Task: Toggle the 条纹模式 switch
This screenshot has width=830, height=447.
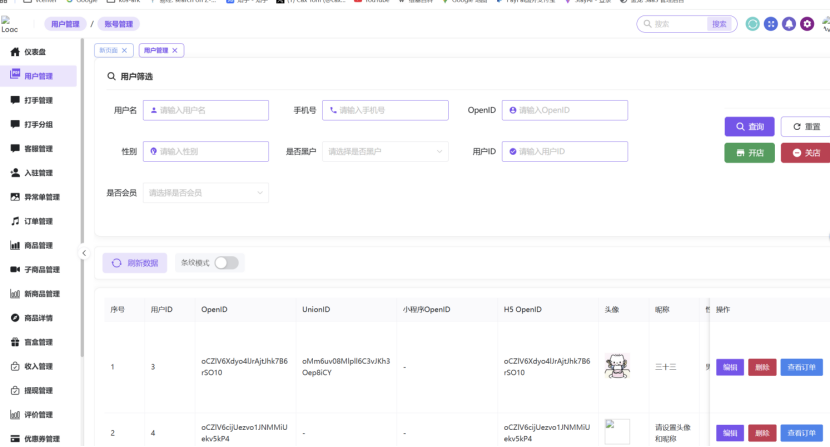Action: click(226, 263)
